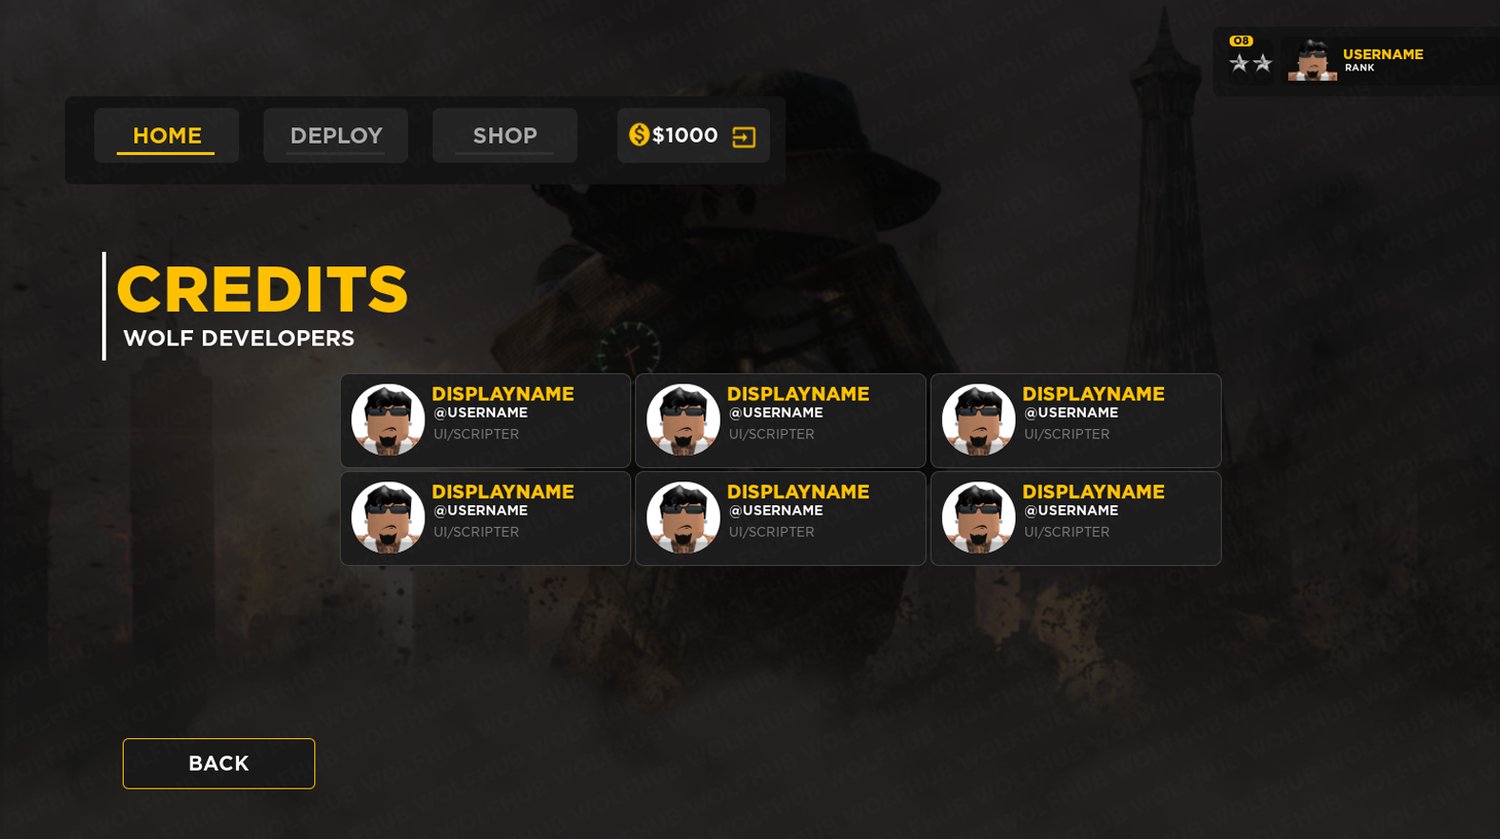Select the top-right developer avatar
The height and width of the screenshot is (839, 1500).
[978, 420]
